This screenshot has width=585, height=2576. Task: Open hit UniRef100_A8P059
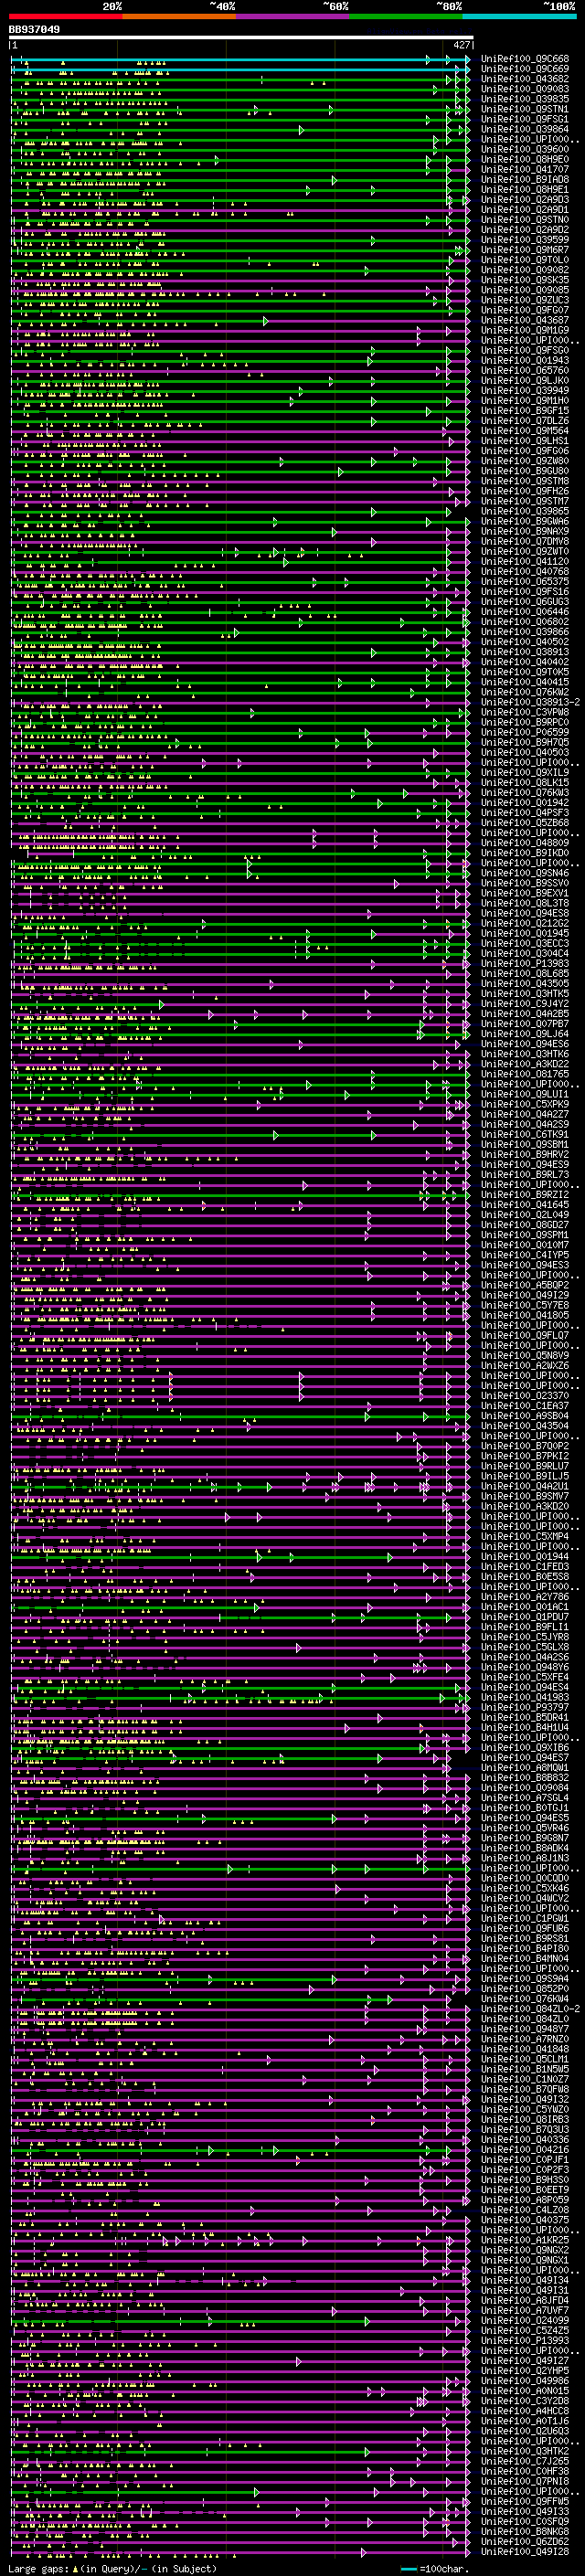[524, 2200]
